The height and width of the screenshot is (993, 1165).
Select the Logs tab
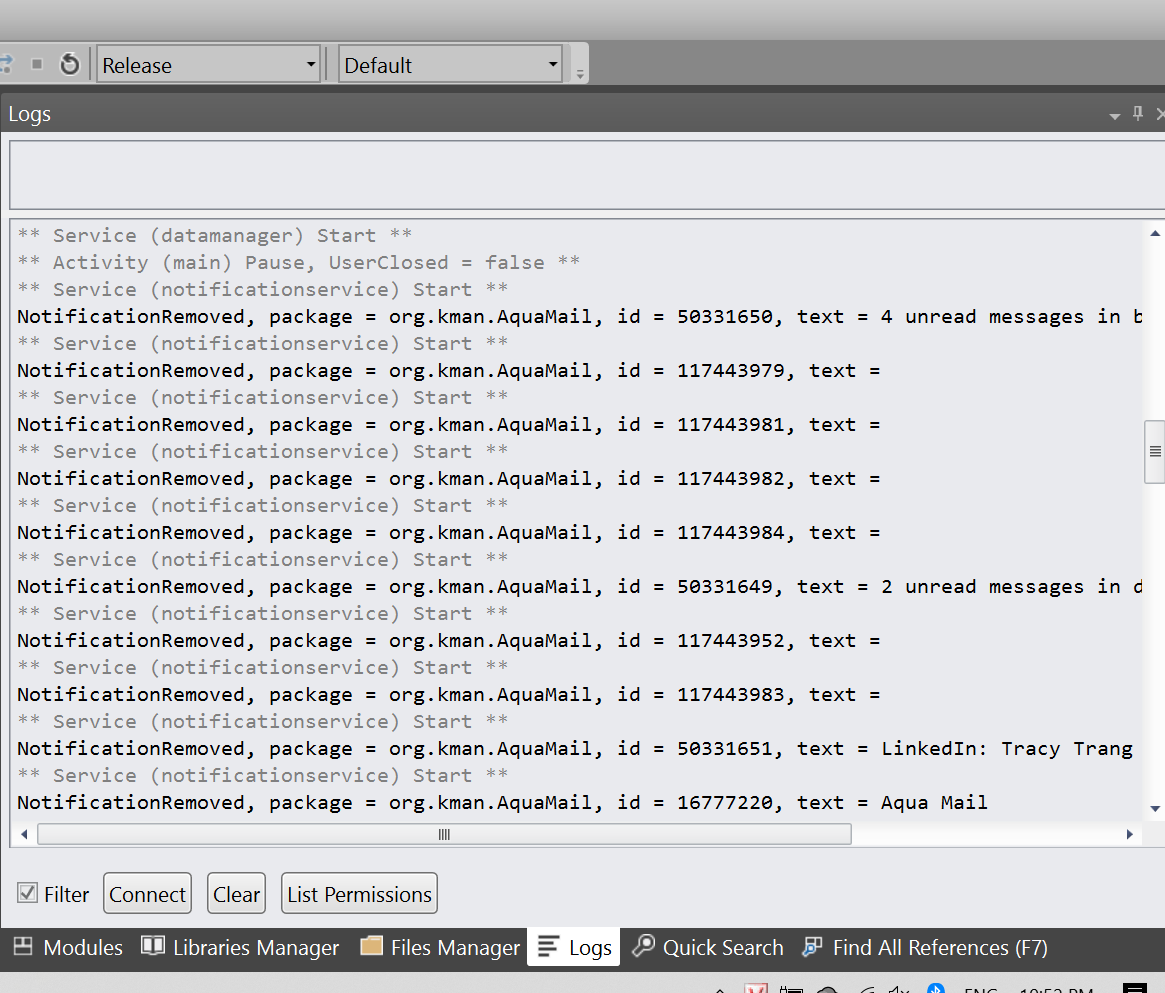[574, 947]
